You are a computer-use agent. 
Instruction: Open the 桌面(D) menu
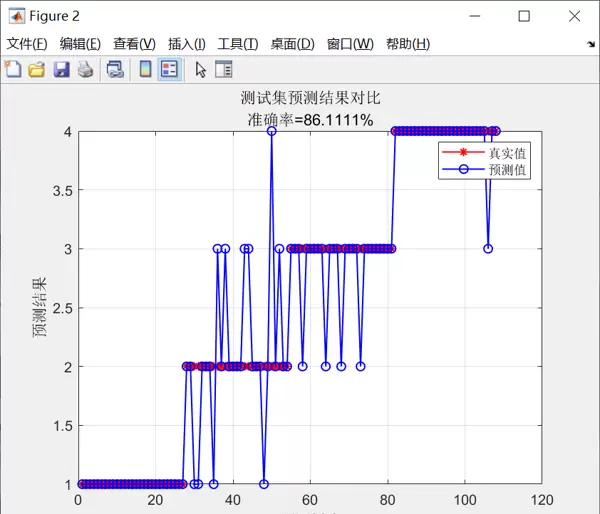click(292, 44)
